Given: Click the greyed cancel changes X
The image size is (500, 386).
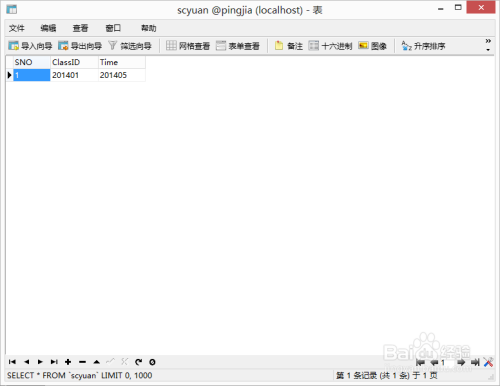Looking at the screenshot, I should click(124, 361).
